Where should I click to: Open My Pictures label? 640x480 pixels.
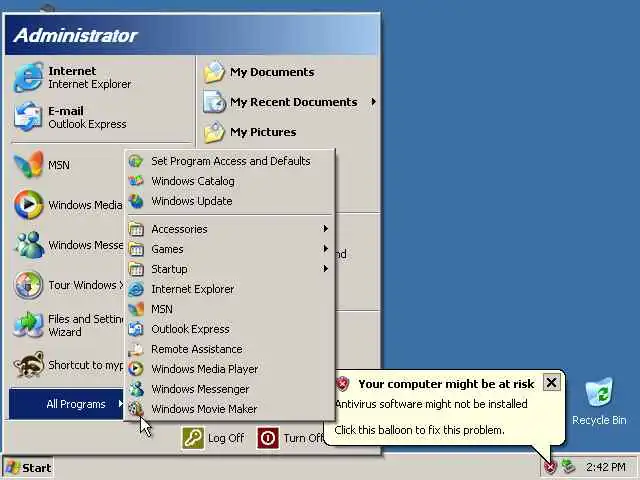[x=263, y=132]
